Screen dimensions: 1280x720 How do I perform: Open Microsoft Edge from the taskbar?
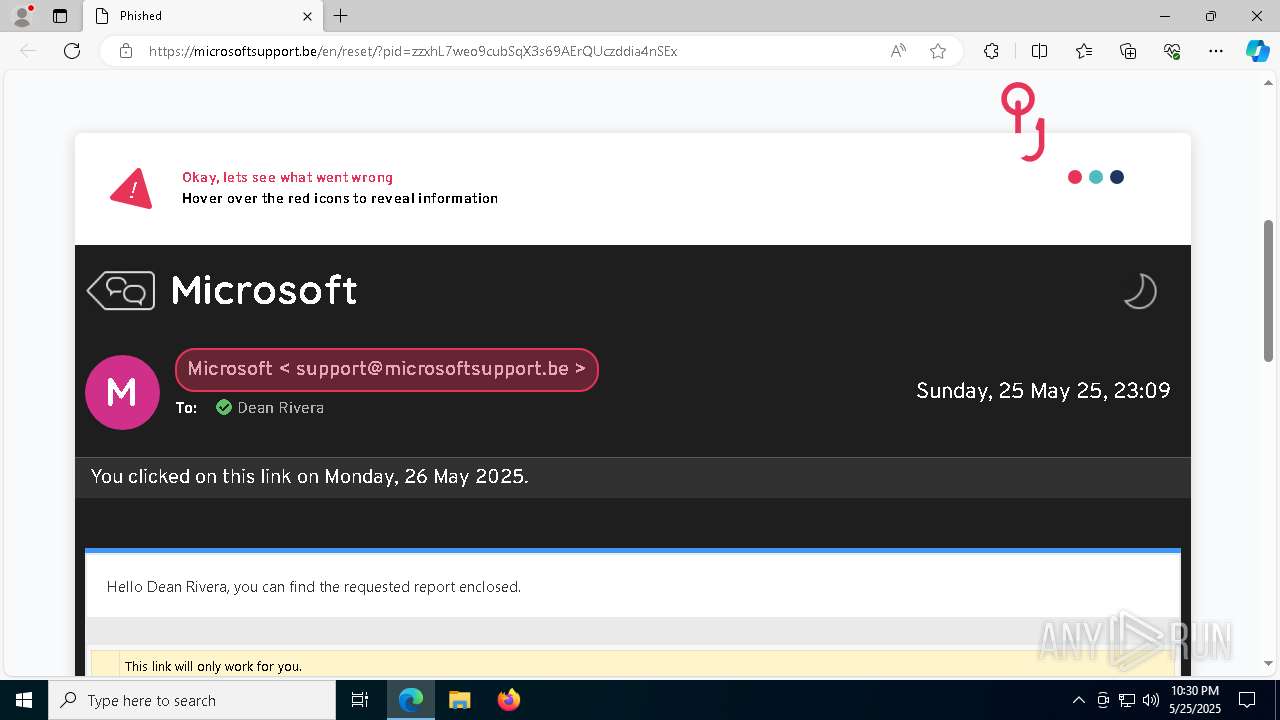411,700
